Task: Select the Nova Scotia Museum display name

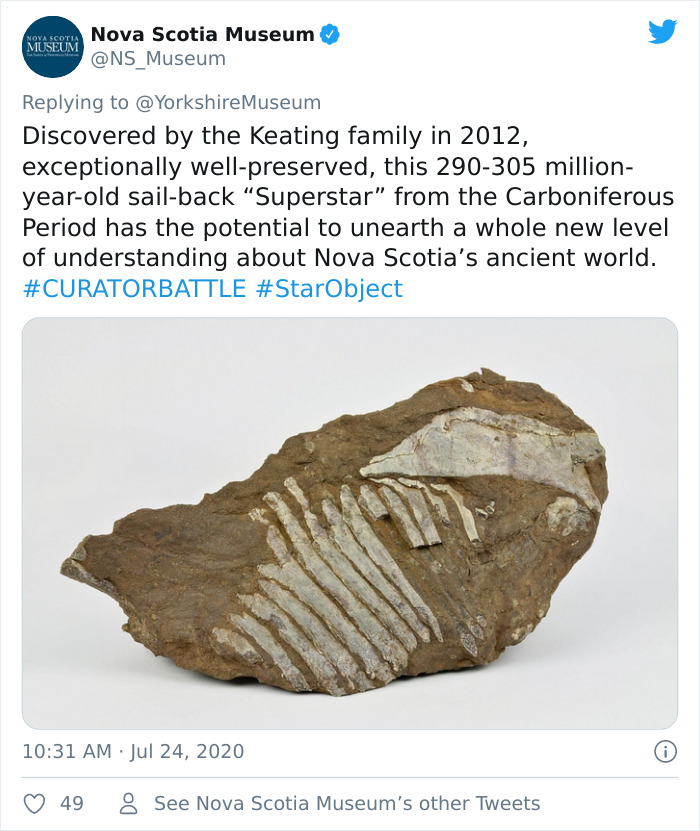Action: [201, 32]
